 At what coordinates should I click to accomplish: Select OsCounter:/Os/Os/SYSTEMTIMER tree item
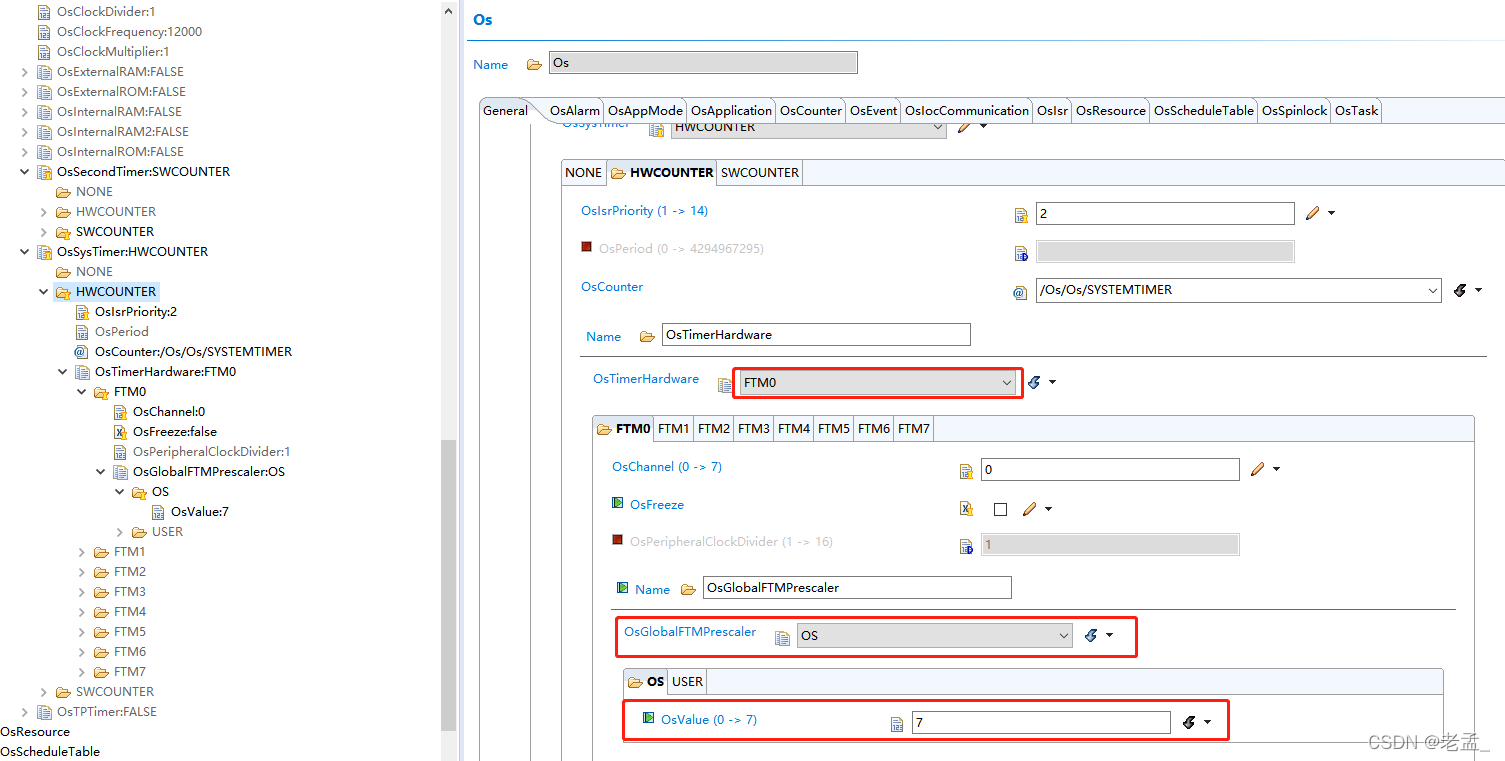pos(193,352)
